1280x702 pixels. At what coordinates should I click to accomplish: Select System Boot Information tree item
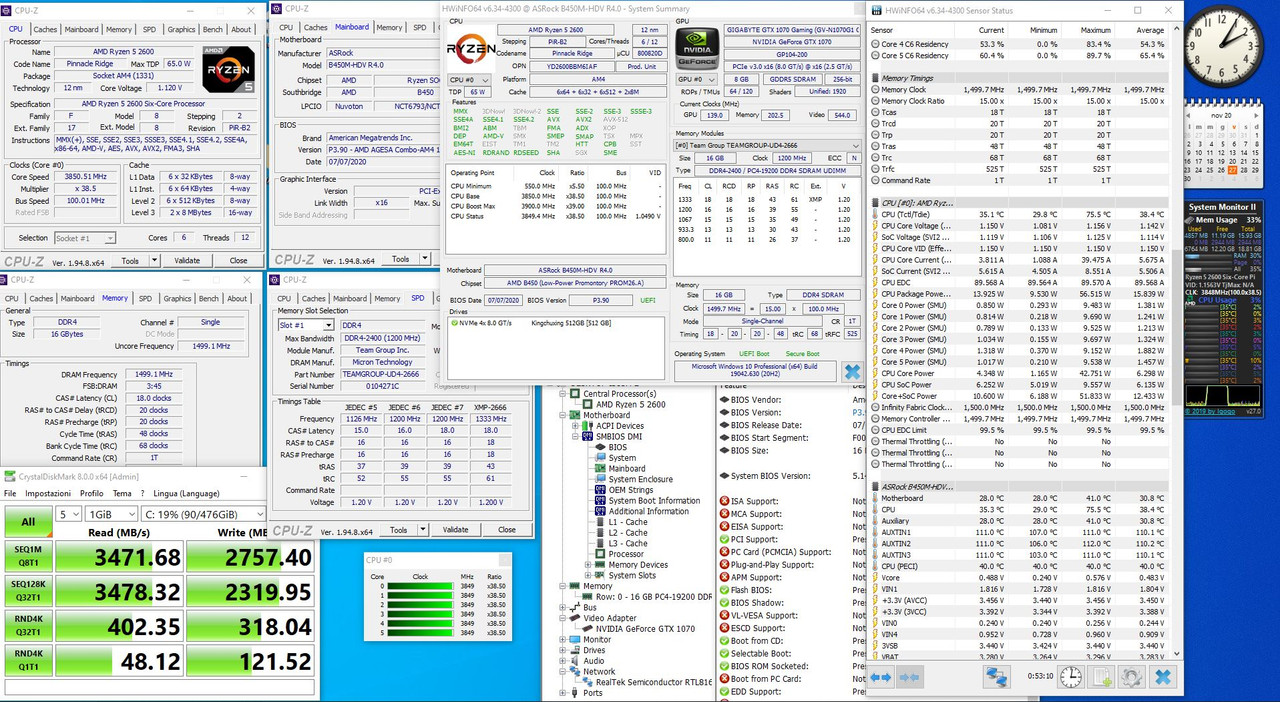[654, 500]
